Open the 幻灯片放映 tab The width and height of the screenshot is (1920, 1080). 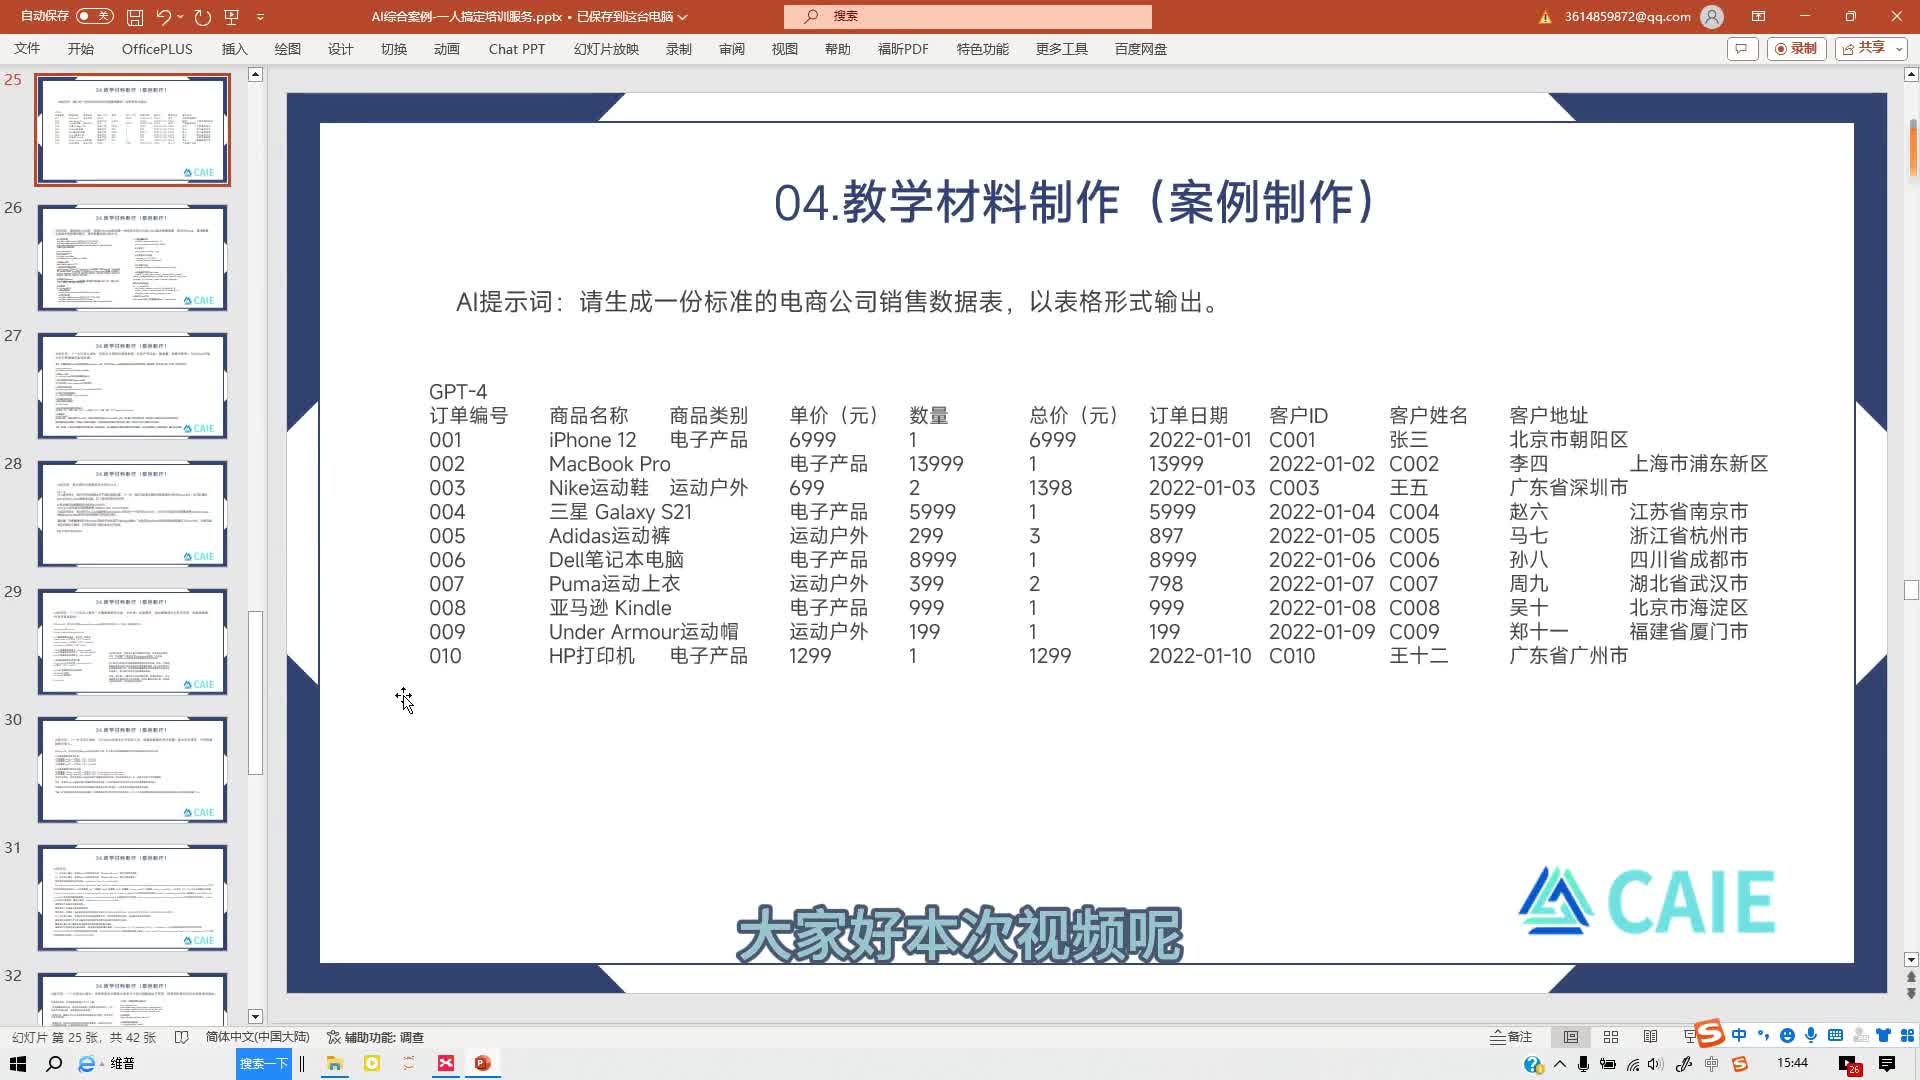606,49
